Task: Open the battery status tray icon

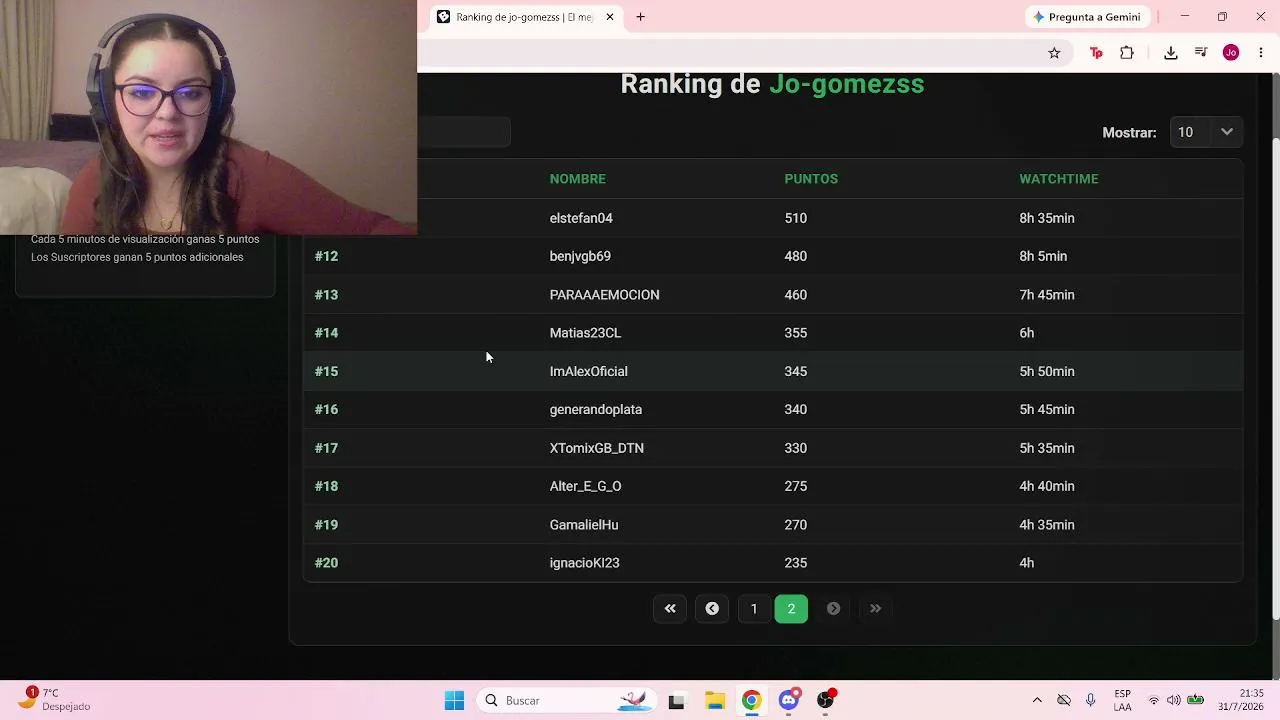Action: click(x=1195, y=700)
